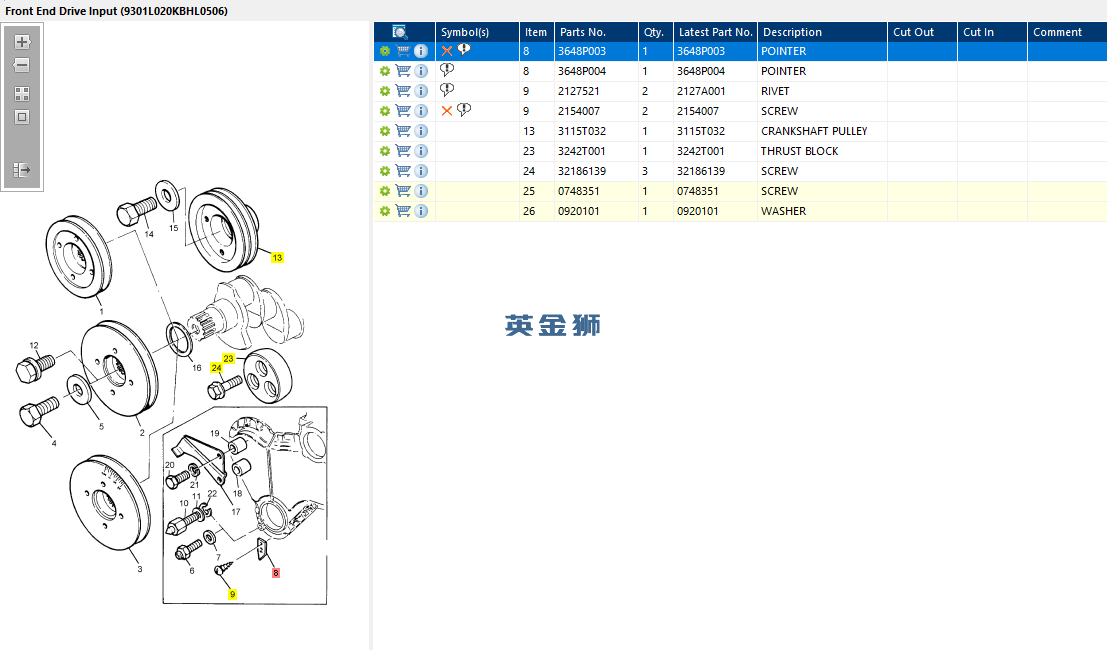This screenshot has width=1107, height=650.
Task: Add 32186139 SCREW to cart
Action: [x=403, y=171]
